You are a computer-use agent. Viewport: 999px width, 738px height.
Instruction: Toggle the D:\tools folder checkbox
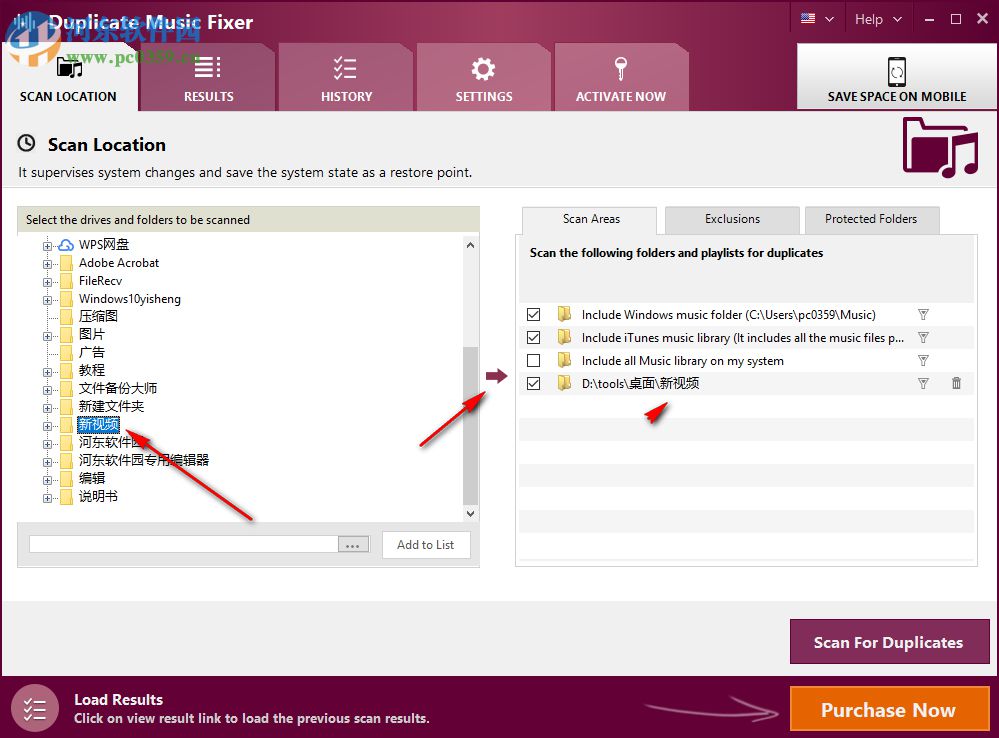point(534,383)
